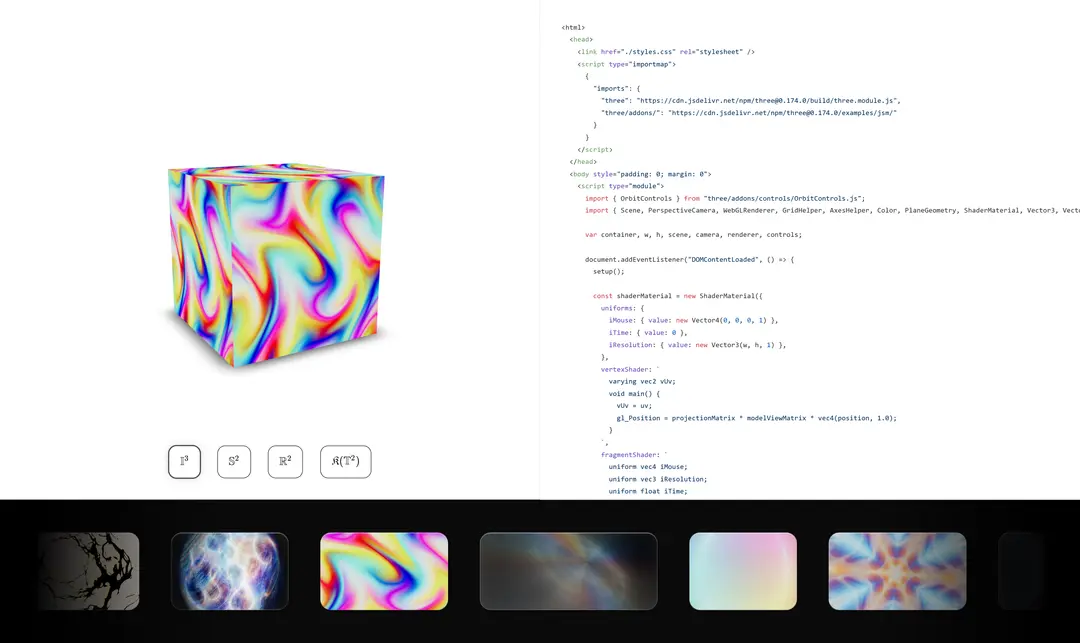This screenshot has height=643, width=1080.
Task: Click the "gl_Position = projectionMatrix" line
Action: [757, 418]
